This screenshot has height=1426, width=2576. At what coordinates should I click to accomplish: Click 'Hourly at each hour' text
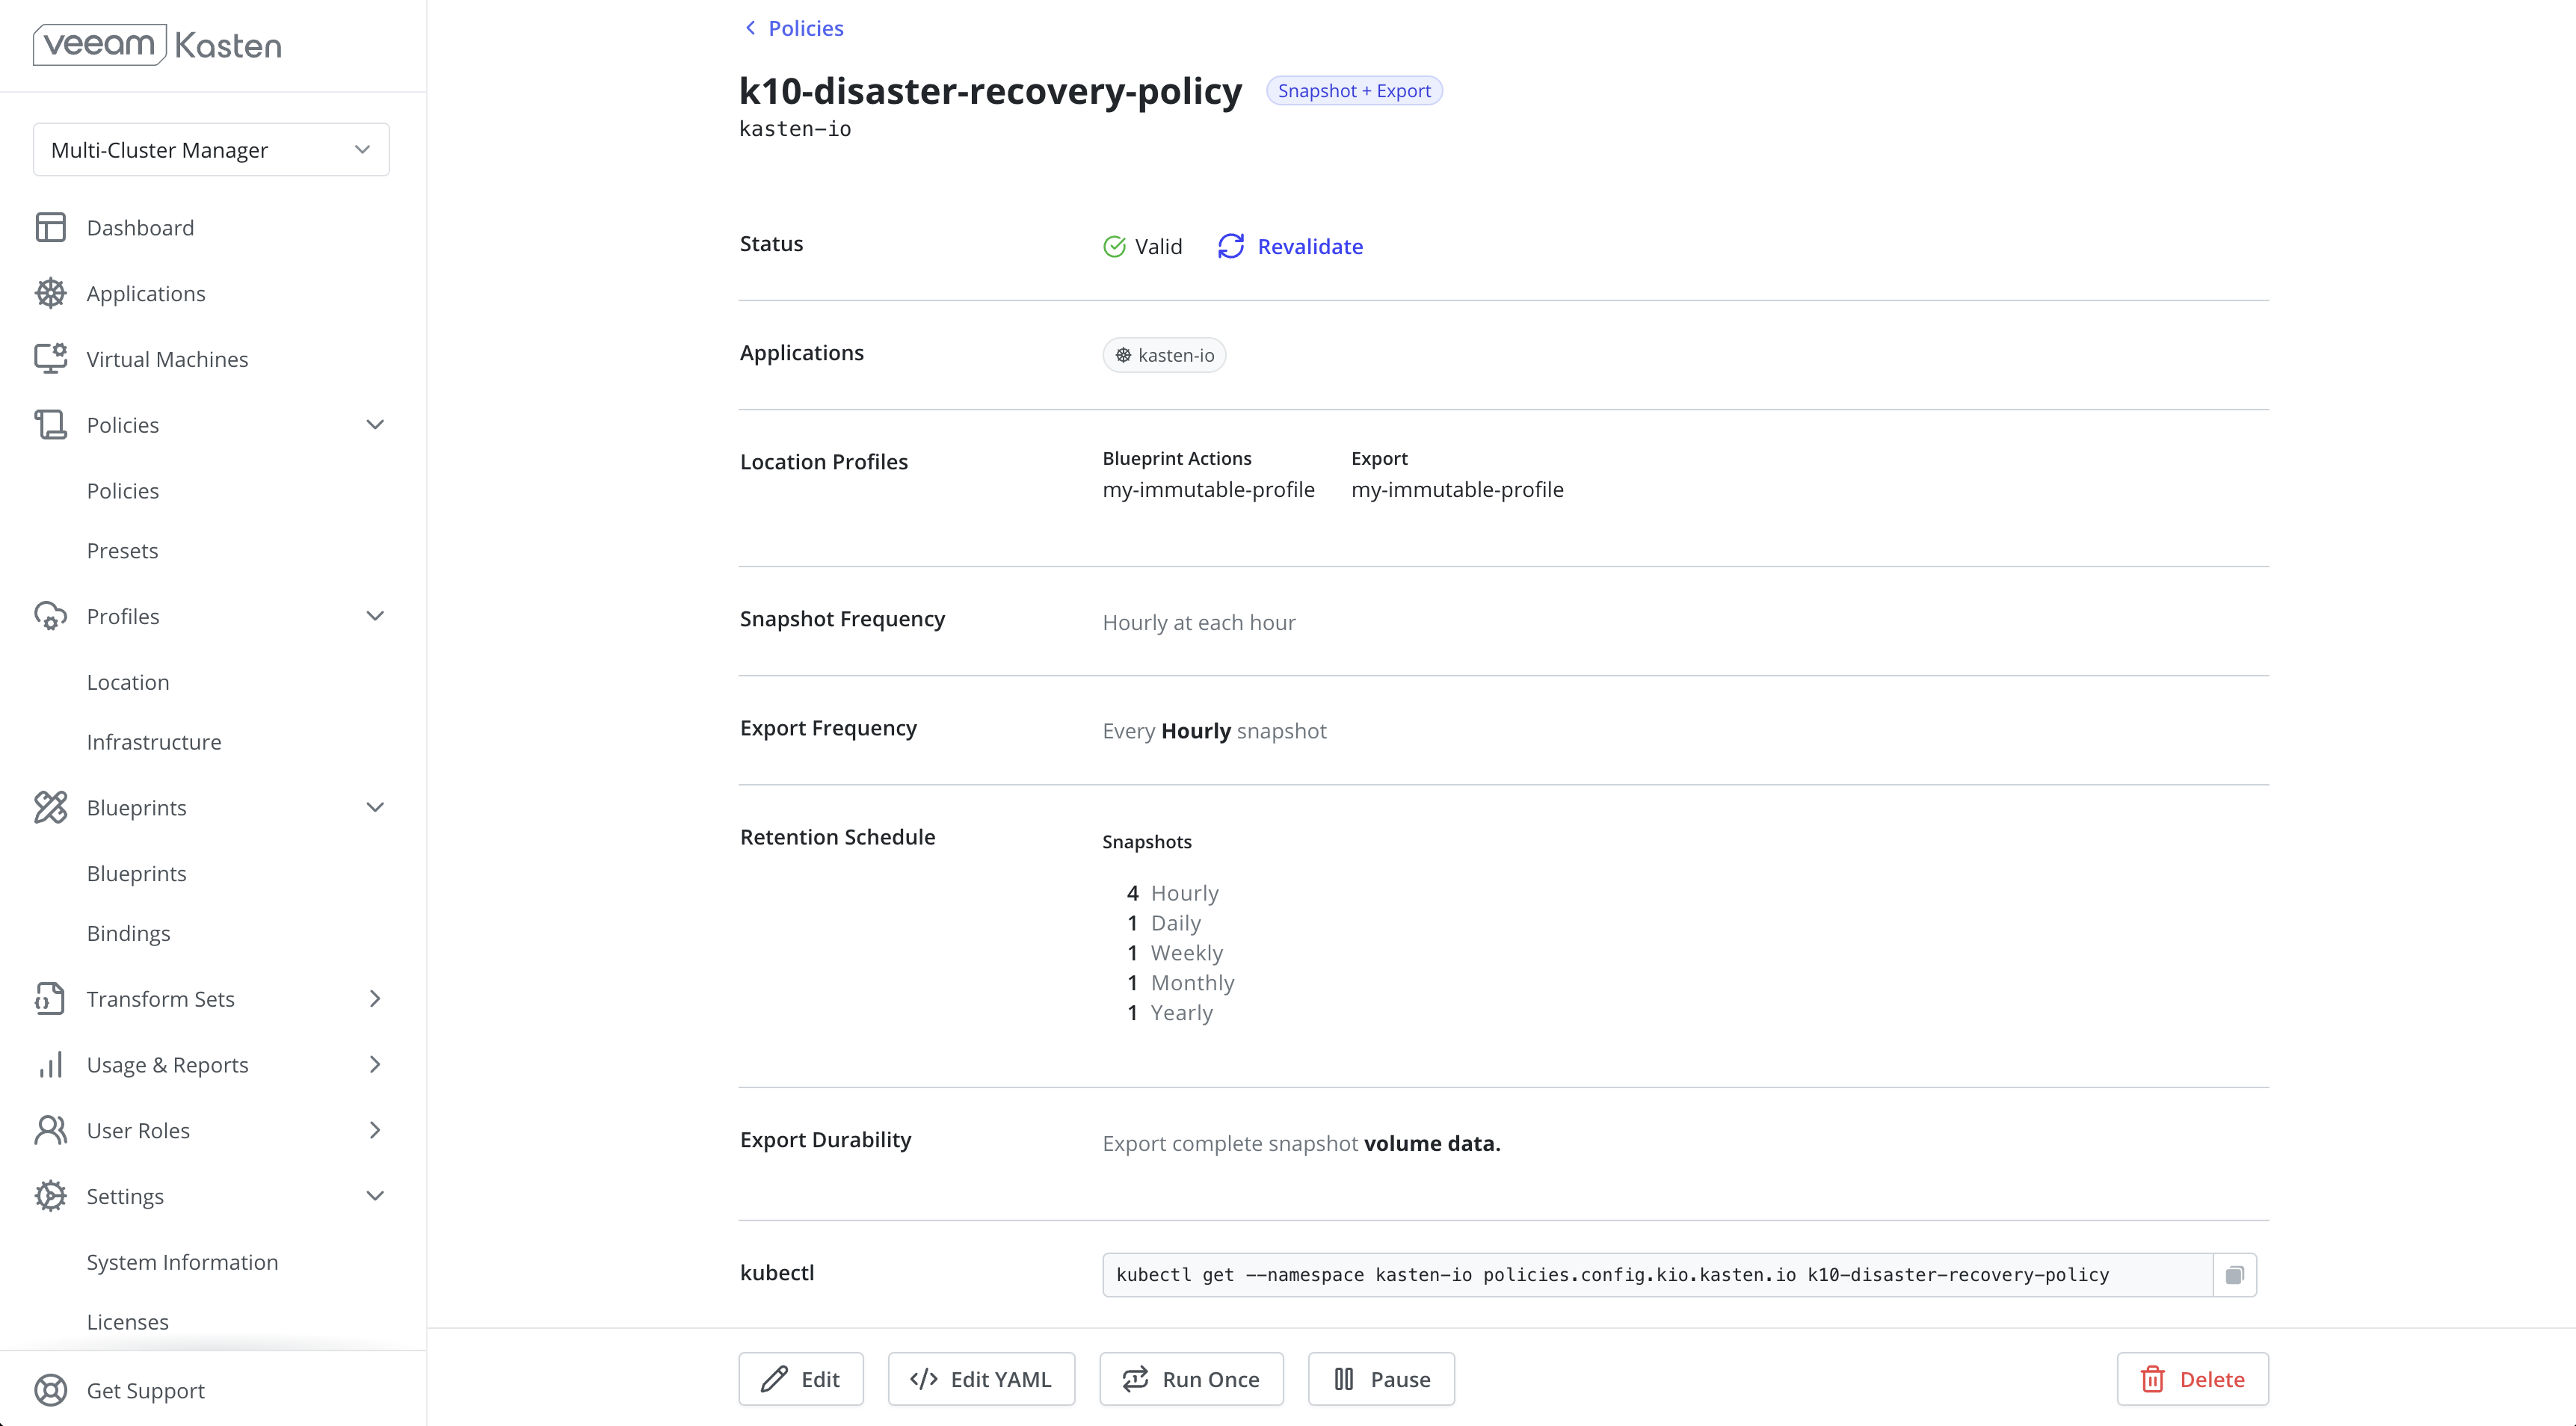point(1198,623)
